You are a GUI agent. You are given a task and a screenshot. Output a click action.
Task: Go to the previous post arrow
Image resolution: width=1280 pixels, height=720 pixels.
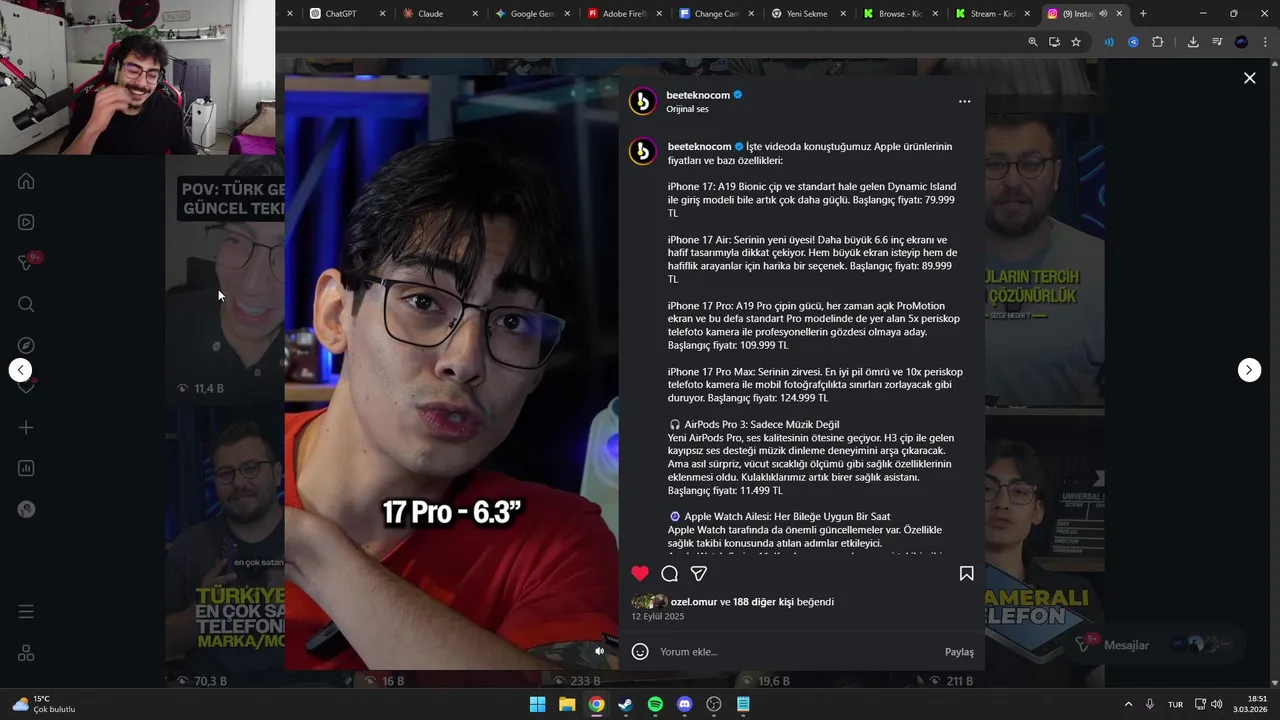(20, 370)
